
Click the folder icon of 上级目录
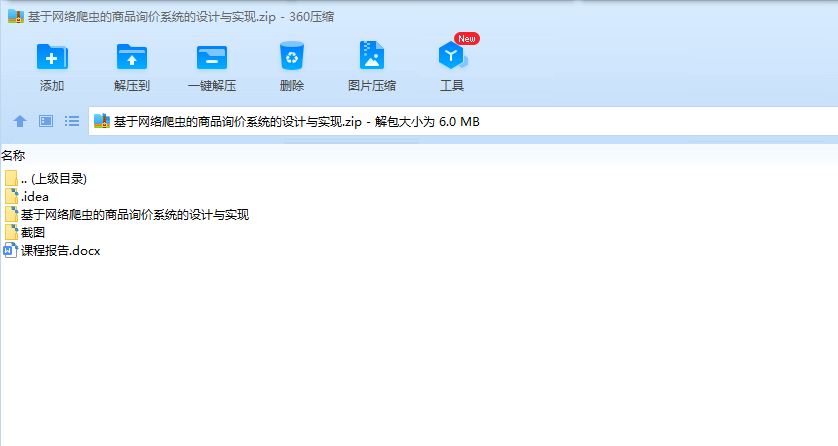[11, 178]
